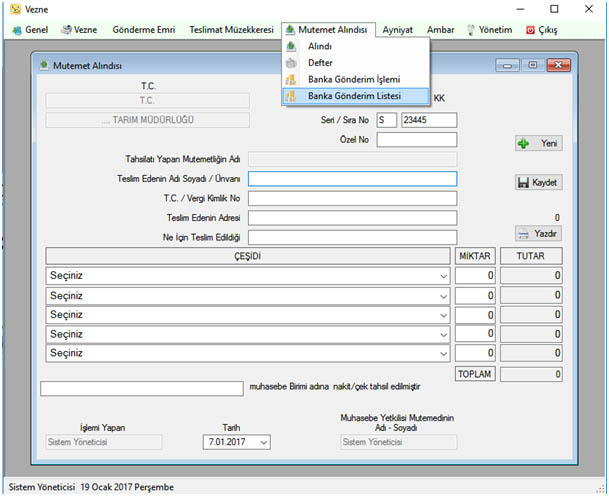
Task: Click the Yeni button
Action: point(539,143)
